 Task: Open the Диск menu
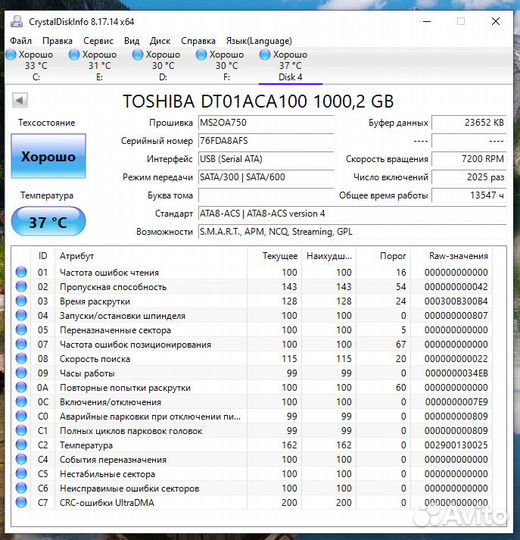[x=160, y=41]
